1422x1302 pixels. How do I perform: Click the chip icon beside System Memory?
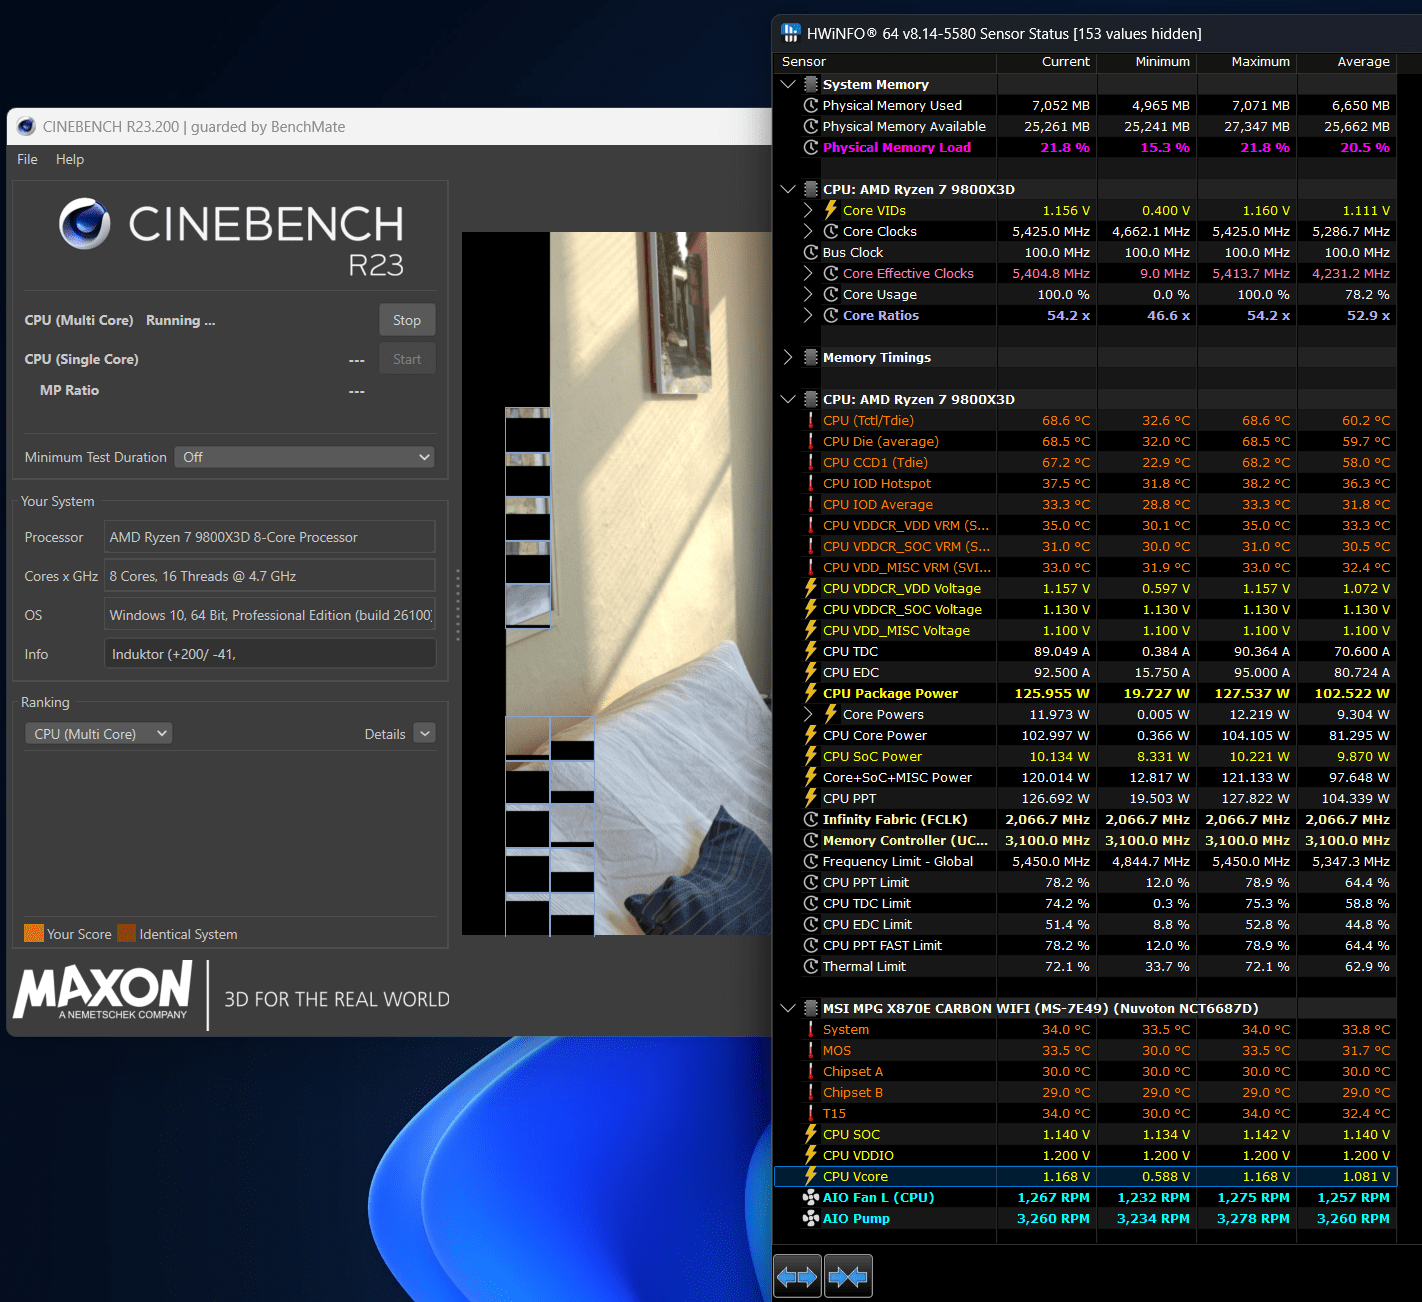tap(811, 84)
